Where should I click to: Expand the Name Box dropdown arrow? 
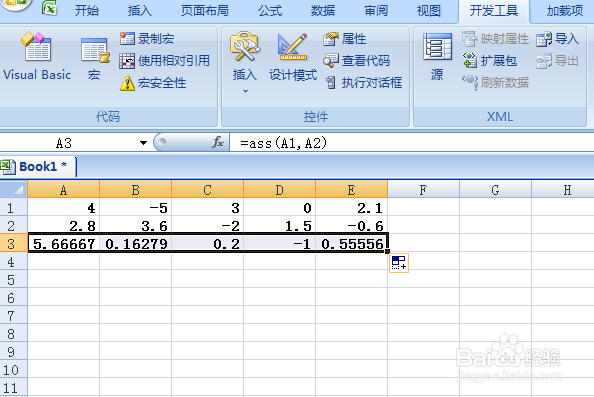(x=143, y=143)
